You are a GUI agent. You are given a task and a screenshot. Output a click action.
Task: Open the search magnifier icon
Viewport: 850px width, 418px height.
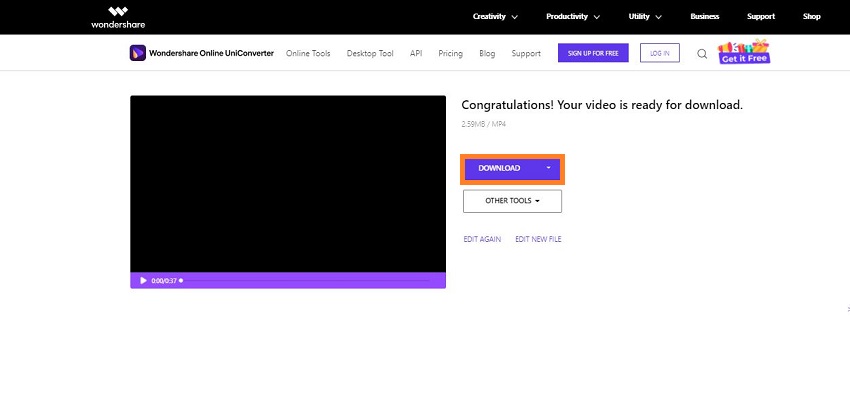(702, 54)
